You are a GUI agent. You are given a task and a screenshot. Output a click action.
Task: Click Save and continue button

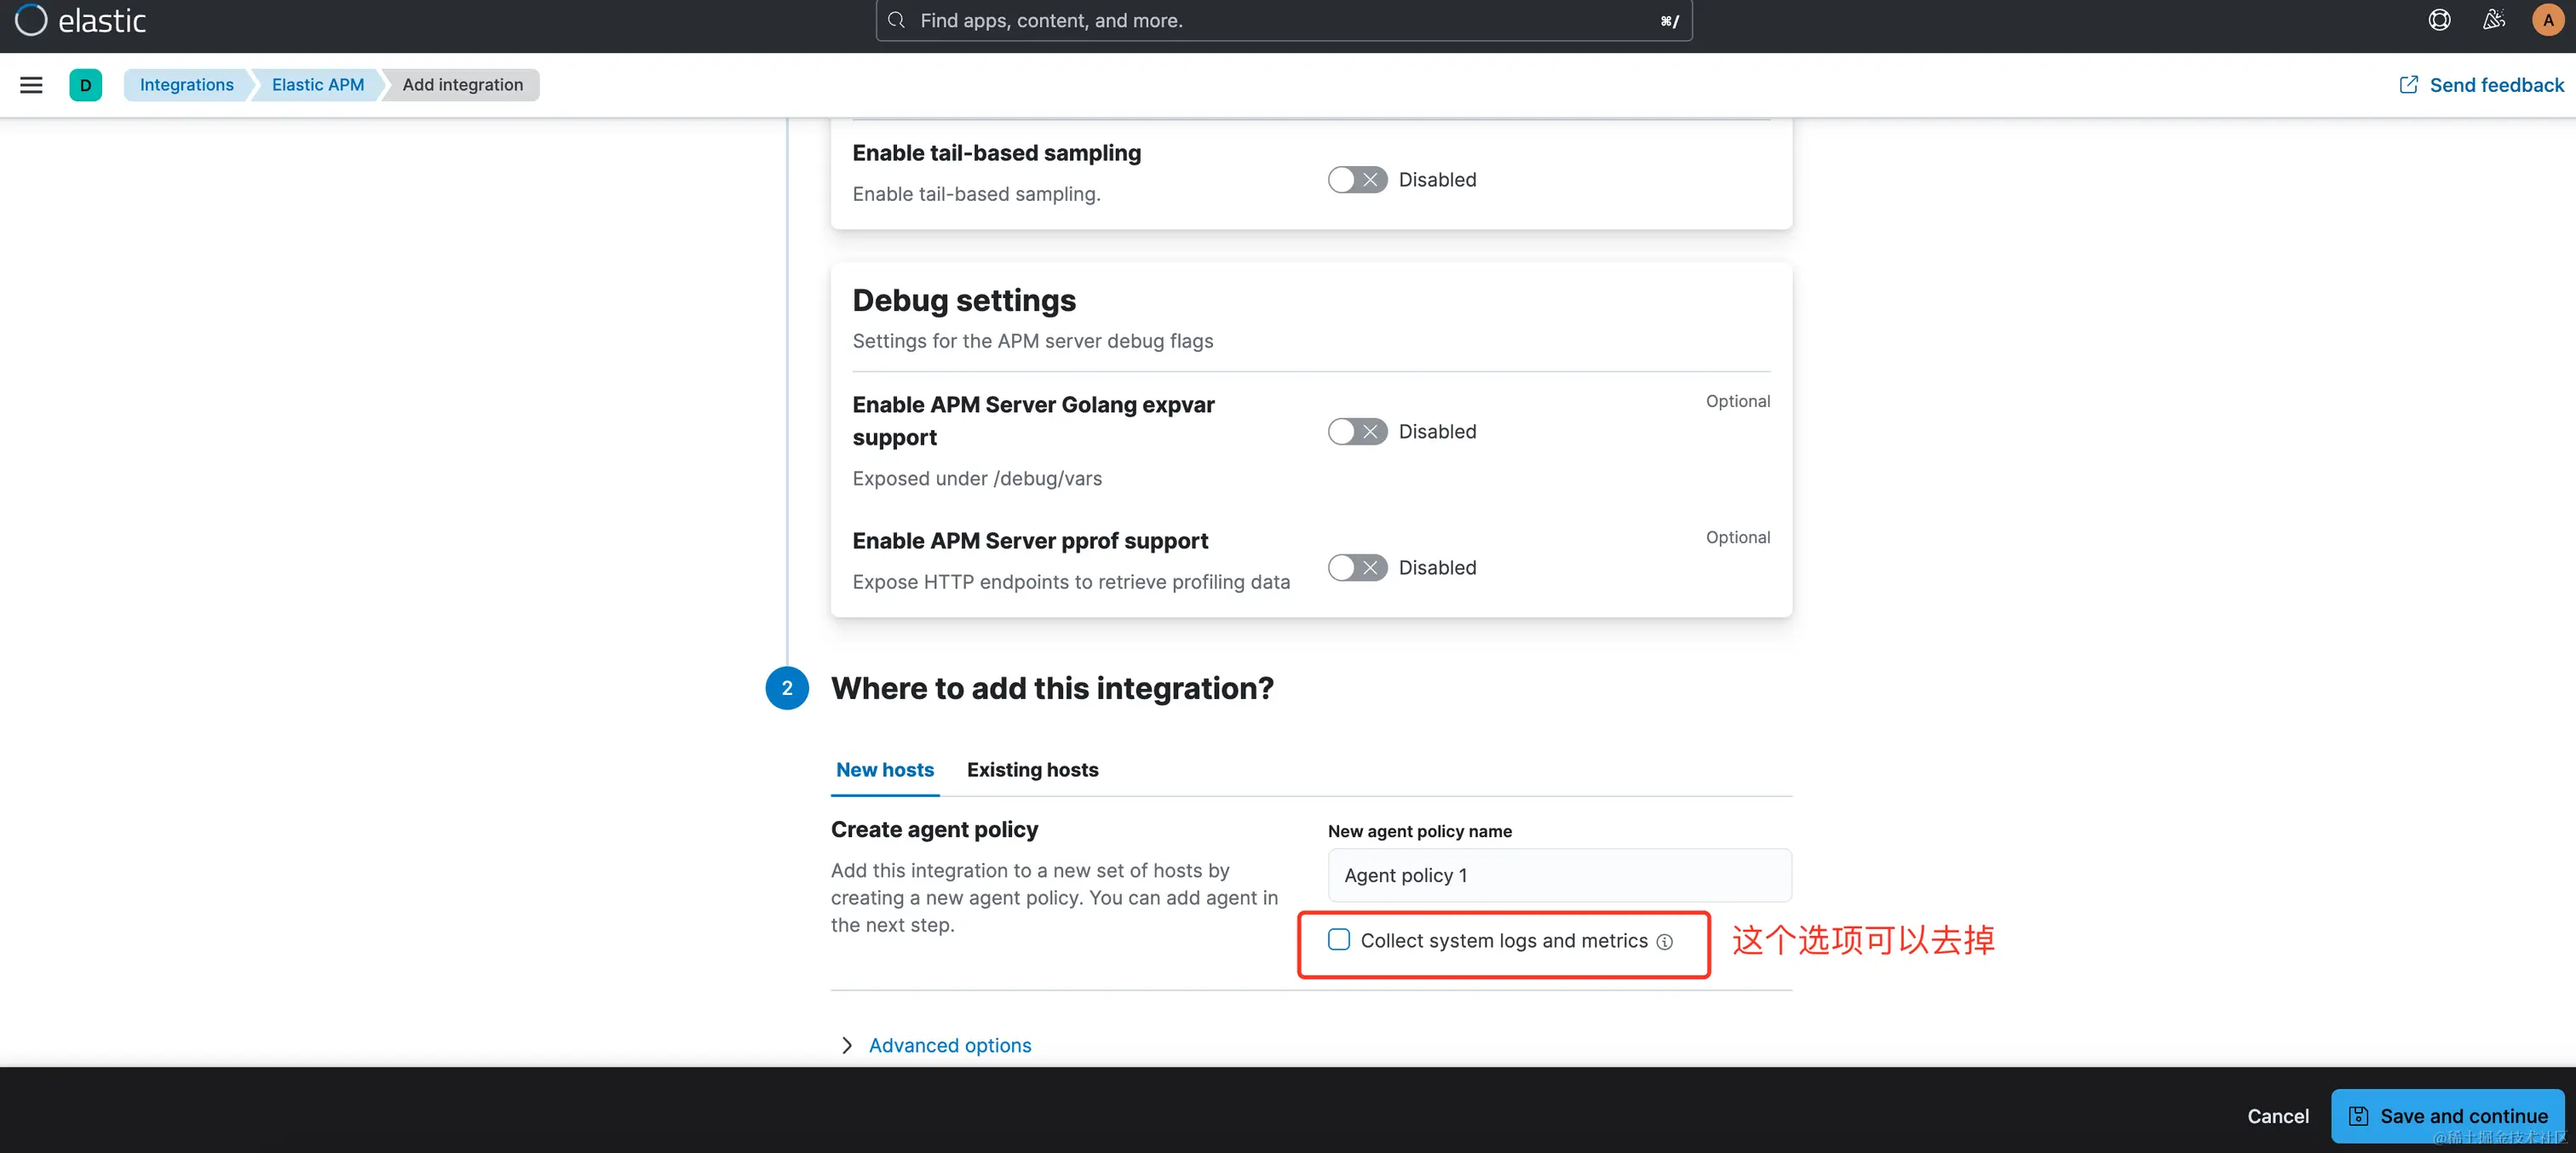(x=2446, y=1116)
